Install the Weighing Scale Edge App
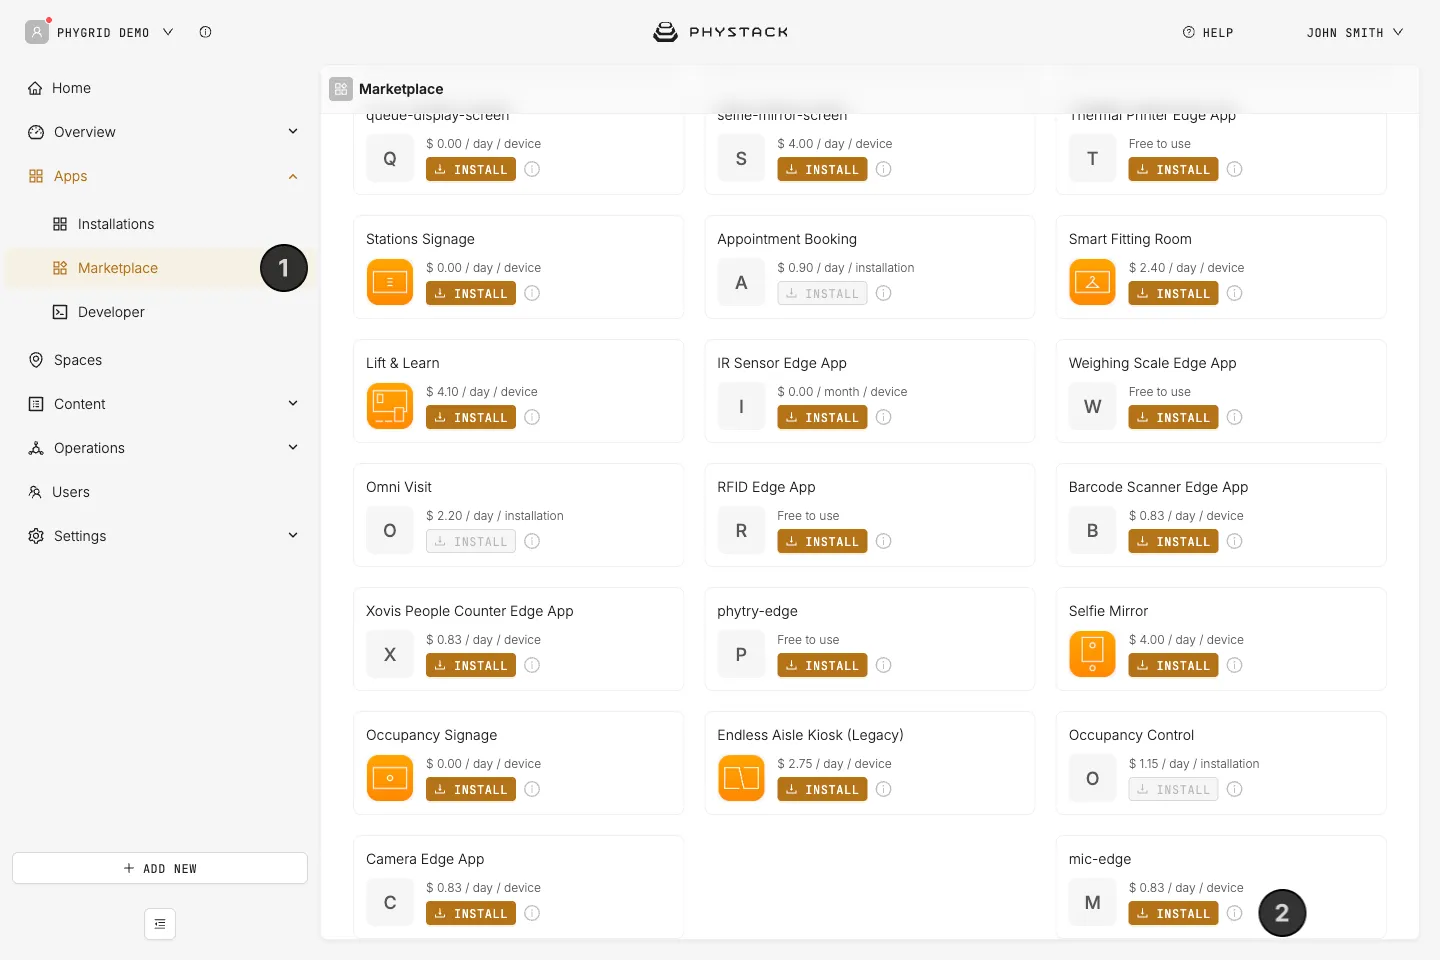1440x960 pixels. tap(1173, 417)
